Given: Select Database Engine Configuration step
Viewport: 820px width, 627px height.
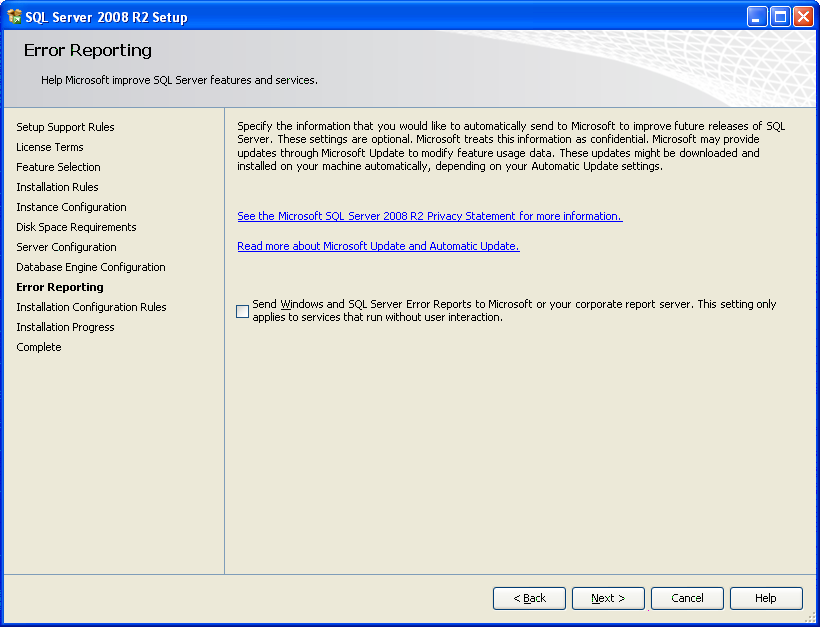Looking at the screenshot, I should tap(91, 267).
